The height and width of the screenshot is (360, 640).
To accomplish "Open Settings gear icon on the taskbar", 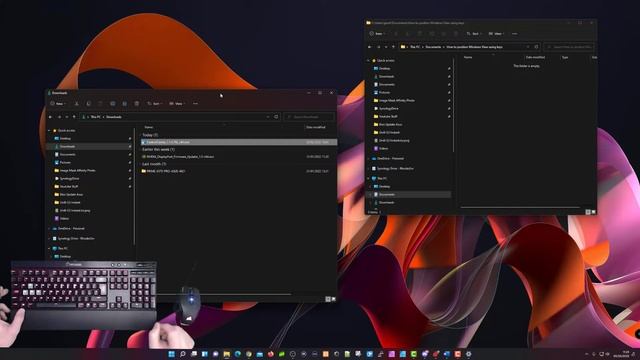I will point(469,354).
